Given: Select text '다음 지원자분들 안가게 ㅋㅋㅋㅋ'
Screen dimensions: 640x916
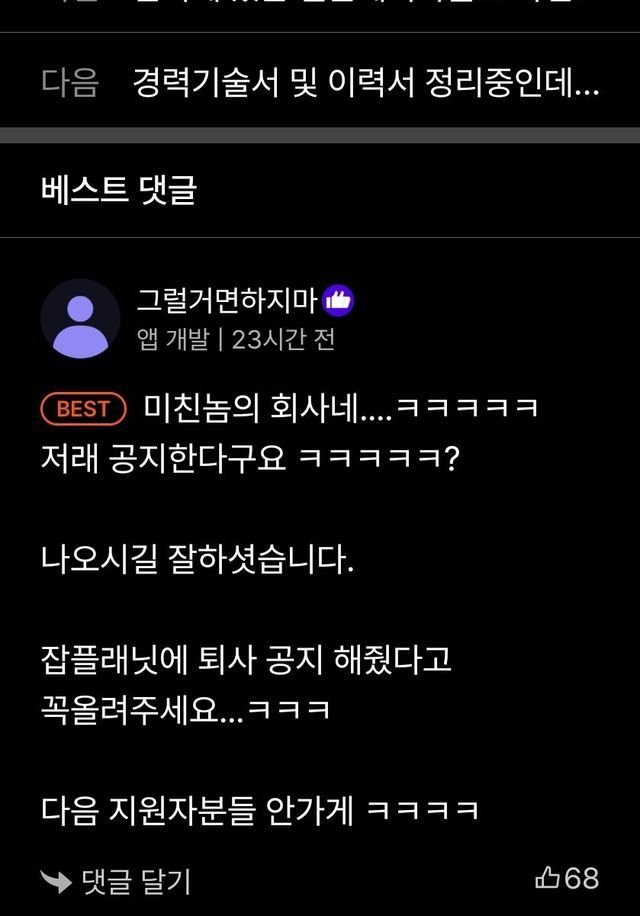Looking at the screenshot, I should (260, 811).
